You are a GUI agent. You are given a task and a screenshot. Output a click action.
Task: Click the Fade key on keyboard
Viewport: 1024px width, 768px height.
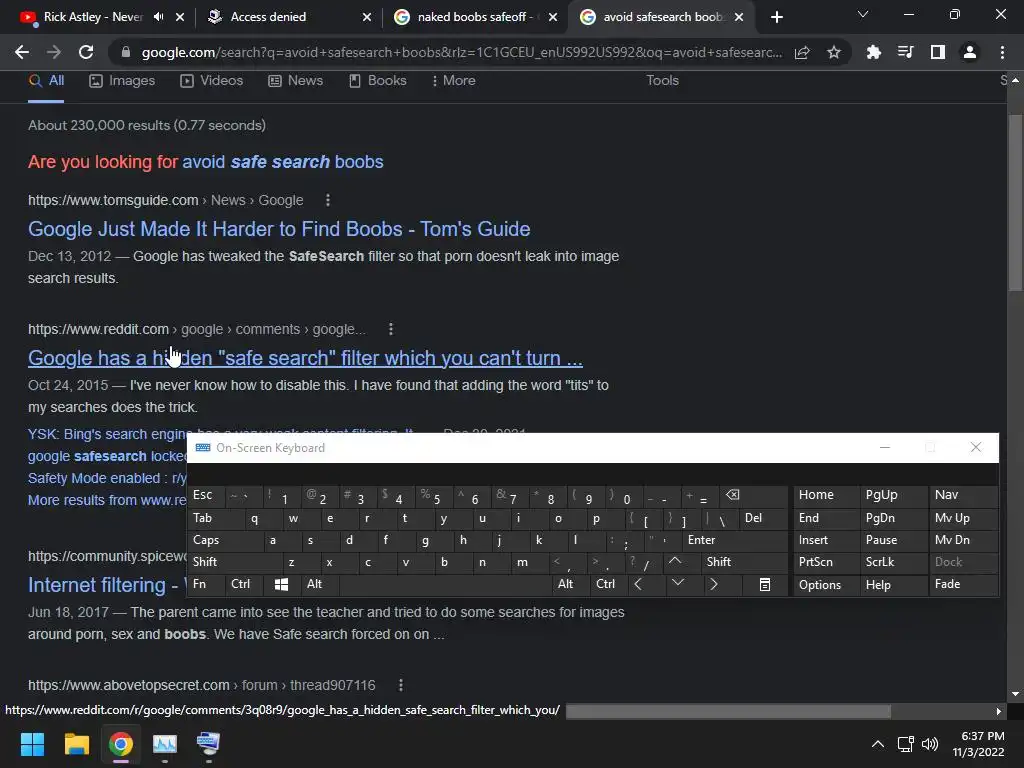pyautogui.click(x=964, y=584)
